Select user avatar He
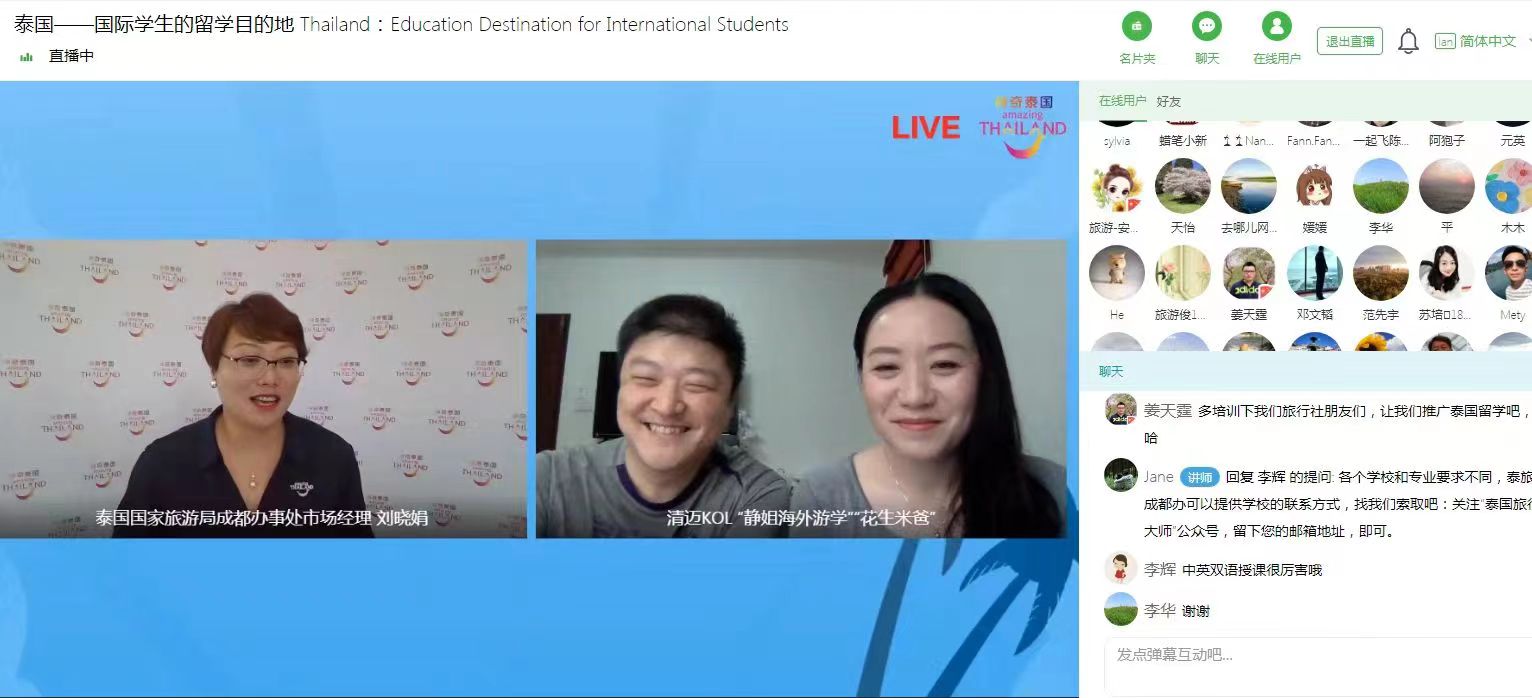The image size is (1532, 698). [1117, 273]
